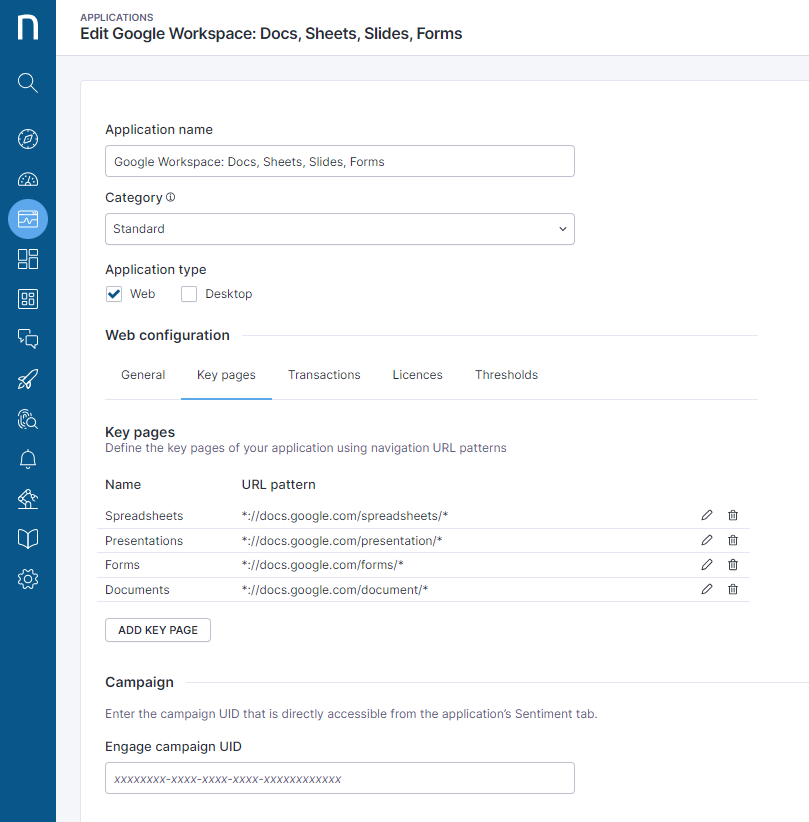Open the desk lamp icon in the sidebar
The height and width of the screenshot is (822, 809).
click(28, 499)
